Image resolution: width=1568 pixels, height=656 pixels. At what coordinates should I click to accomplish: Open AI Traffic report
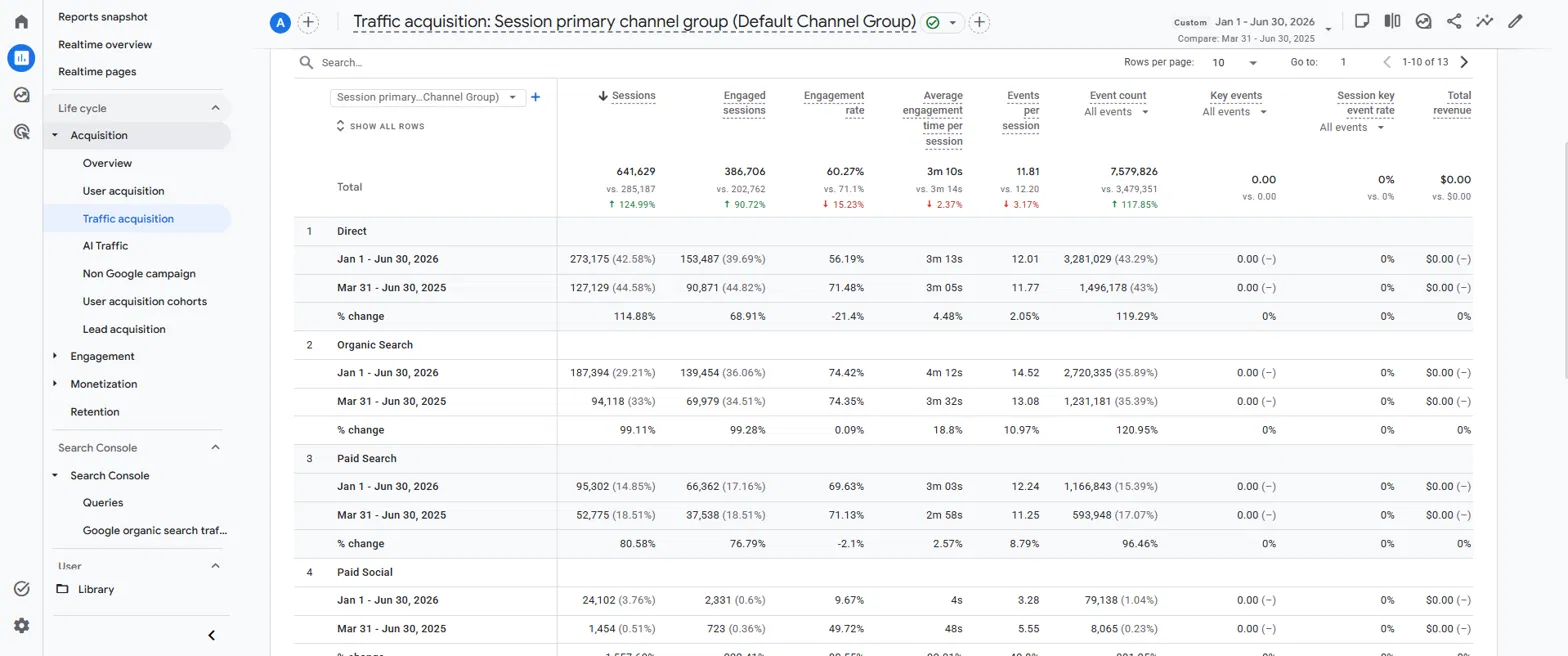(x=105, y=245)
